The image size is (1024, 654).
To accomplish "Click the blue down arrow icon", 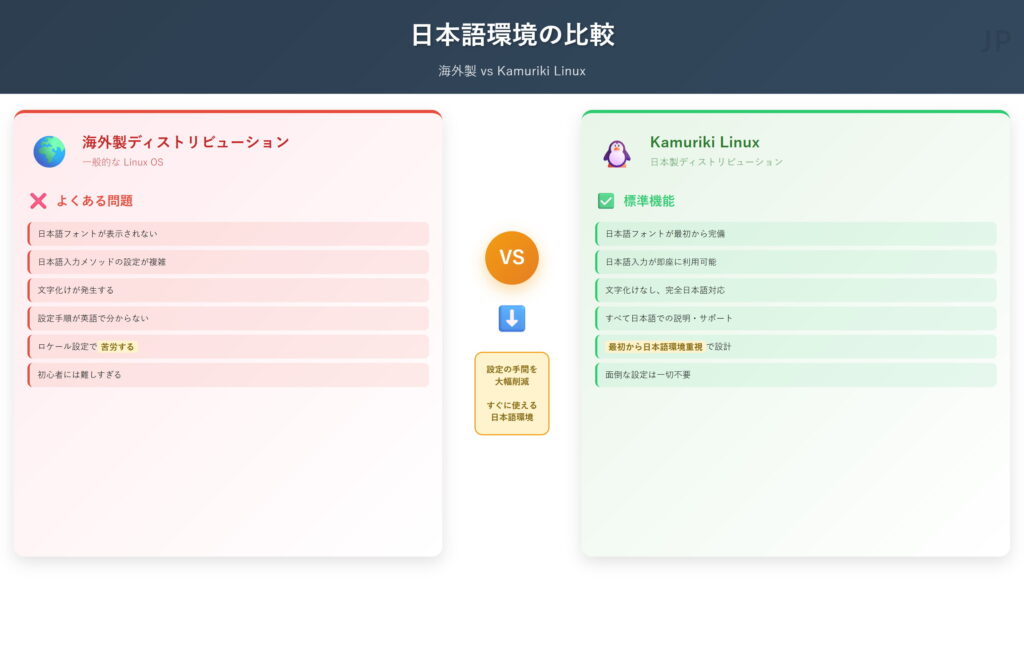I will click(512, 319).
